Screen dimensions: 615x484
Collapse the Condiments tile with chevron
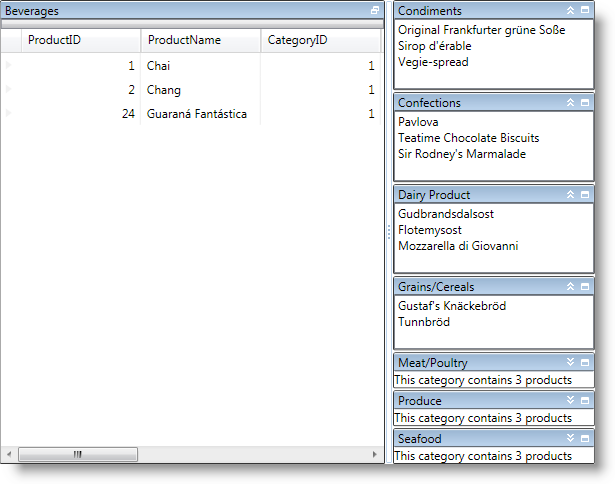click(570, 10)
